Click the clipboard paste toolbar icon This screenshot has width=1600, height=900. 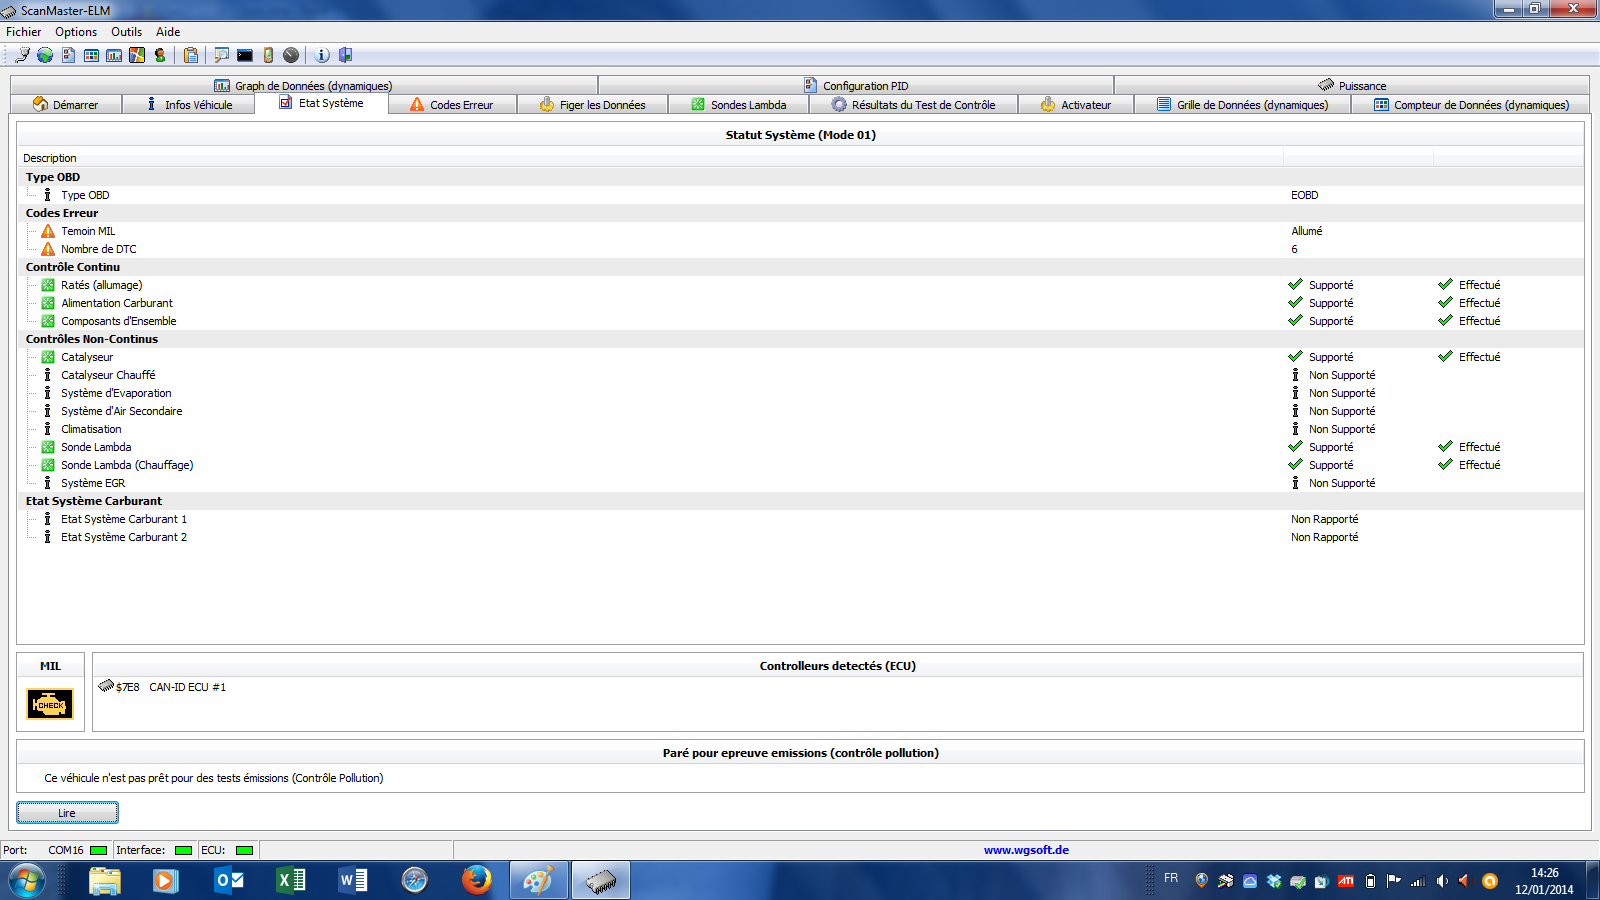(191, 55)
